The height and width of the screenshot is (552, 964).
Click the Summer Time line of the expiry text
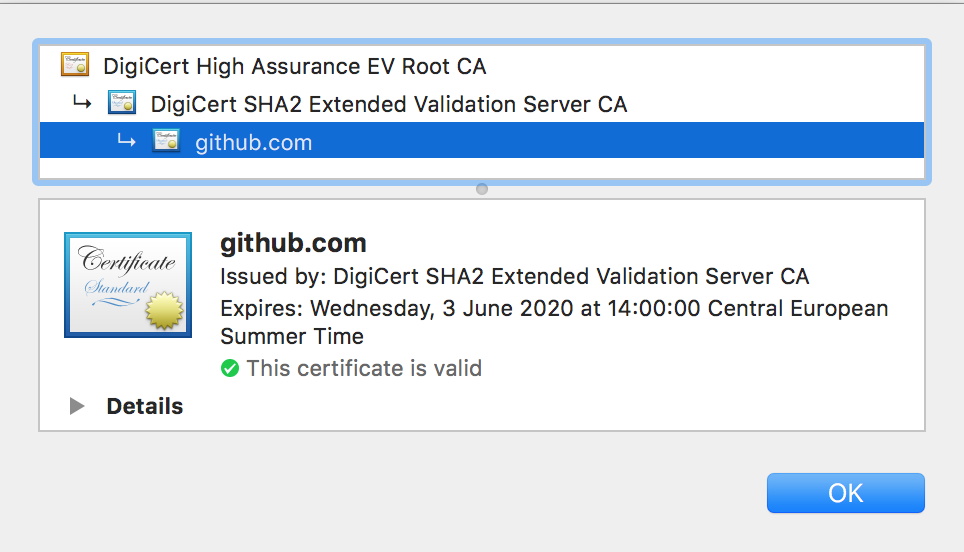click(x=292, y=336)
